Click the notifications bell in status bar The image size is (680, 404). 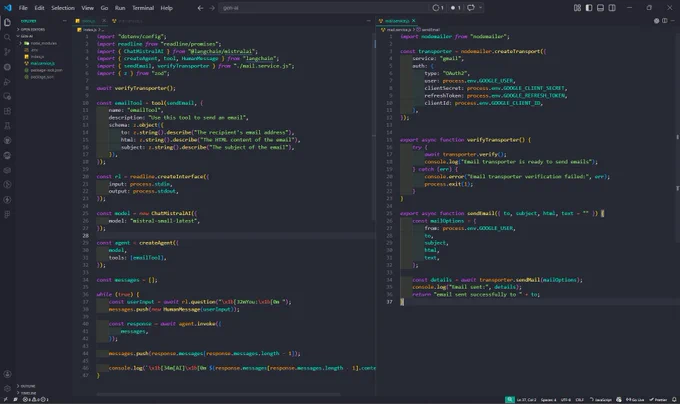(674, 400)
